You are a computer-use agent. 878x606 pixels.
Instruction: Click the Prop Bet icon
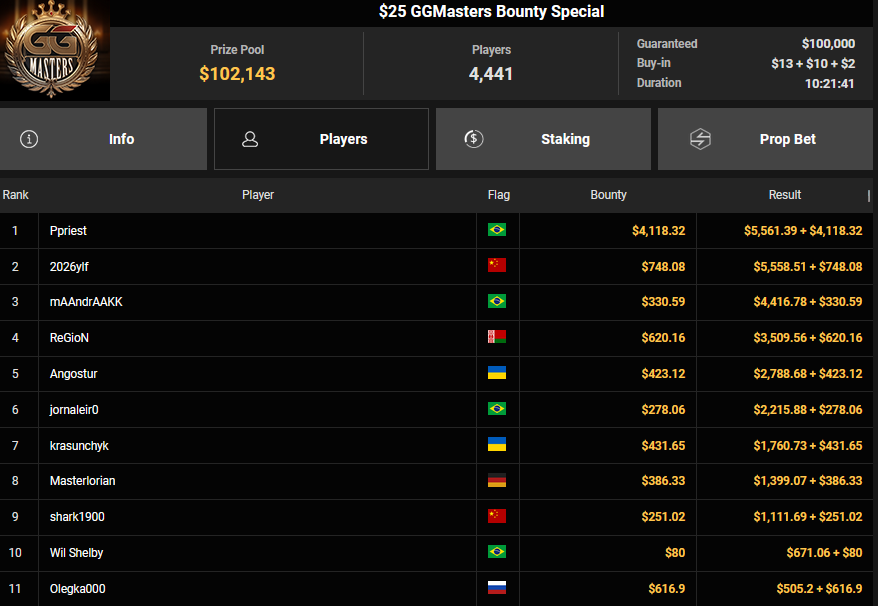(700, 139)
